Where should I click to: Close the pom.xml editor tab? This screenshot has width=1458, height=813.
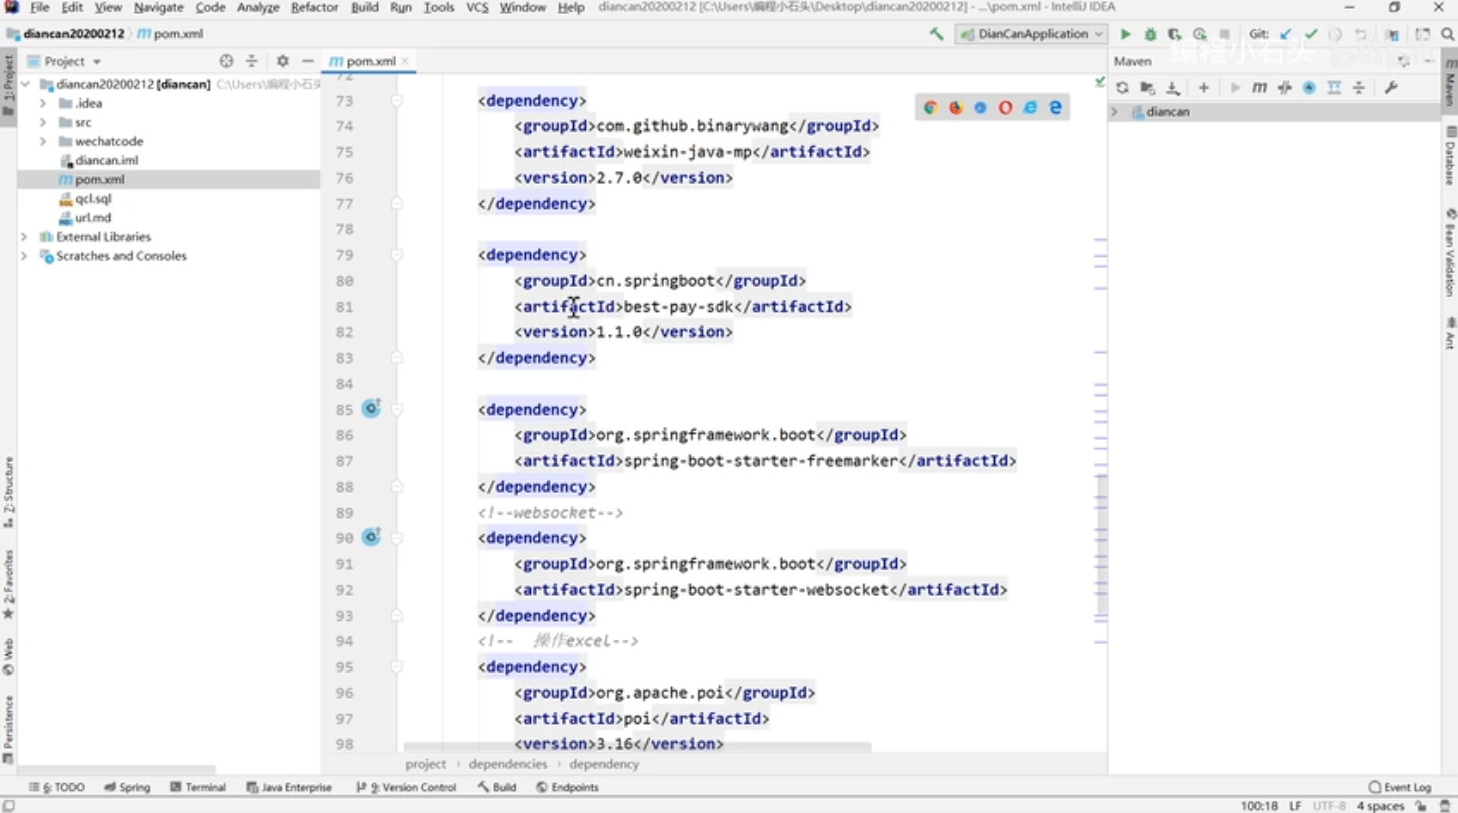click(405, 61)
